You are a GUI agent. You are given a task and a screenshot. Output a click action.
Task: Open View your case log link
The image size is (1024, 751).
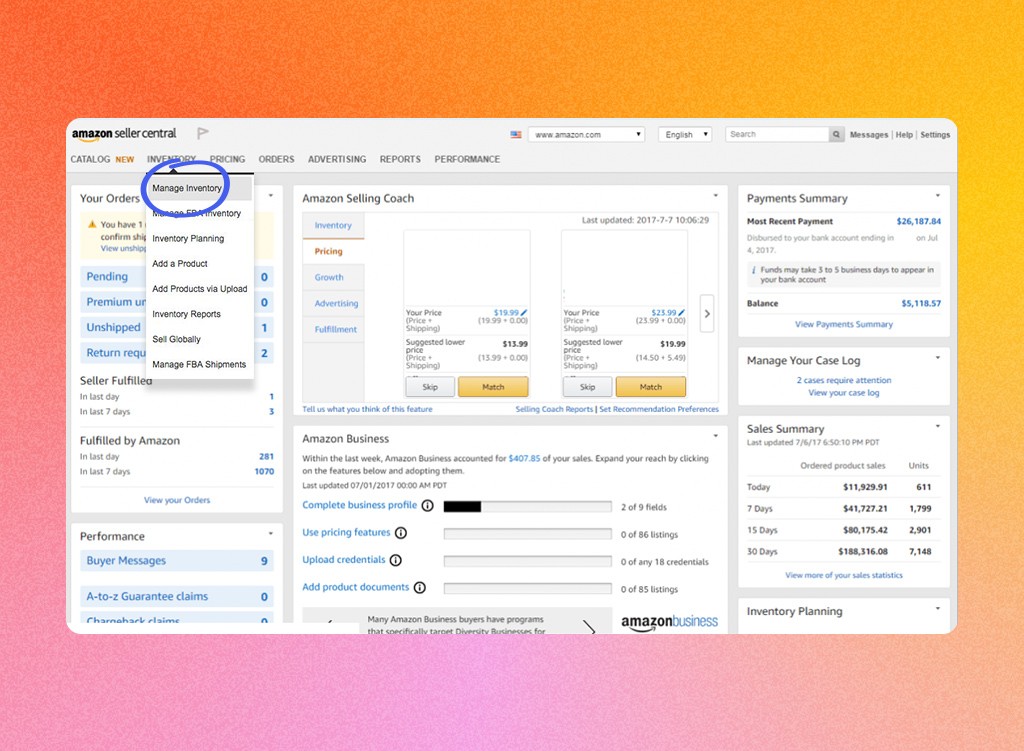click(x=844, y=393)
